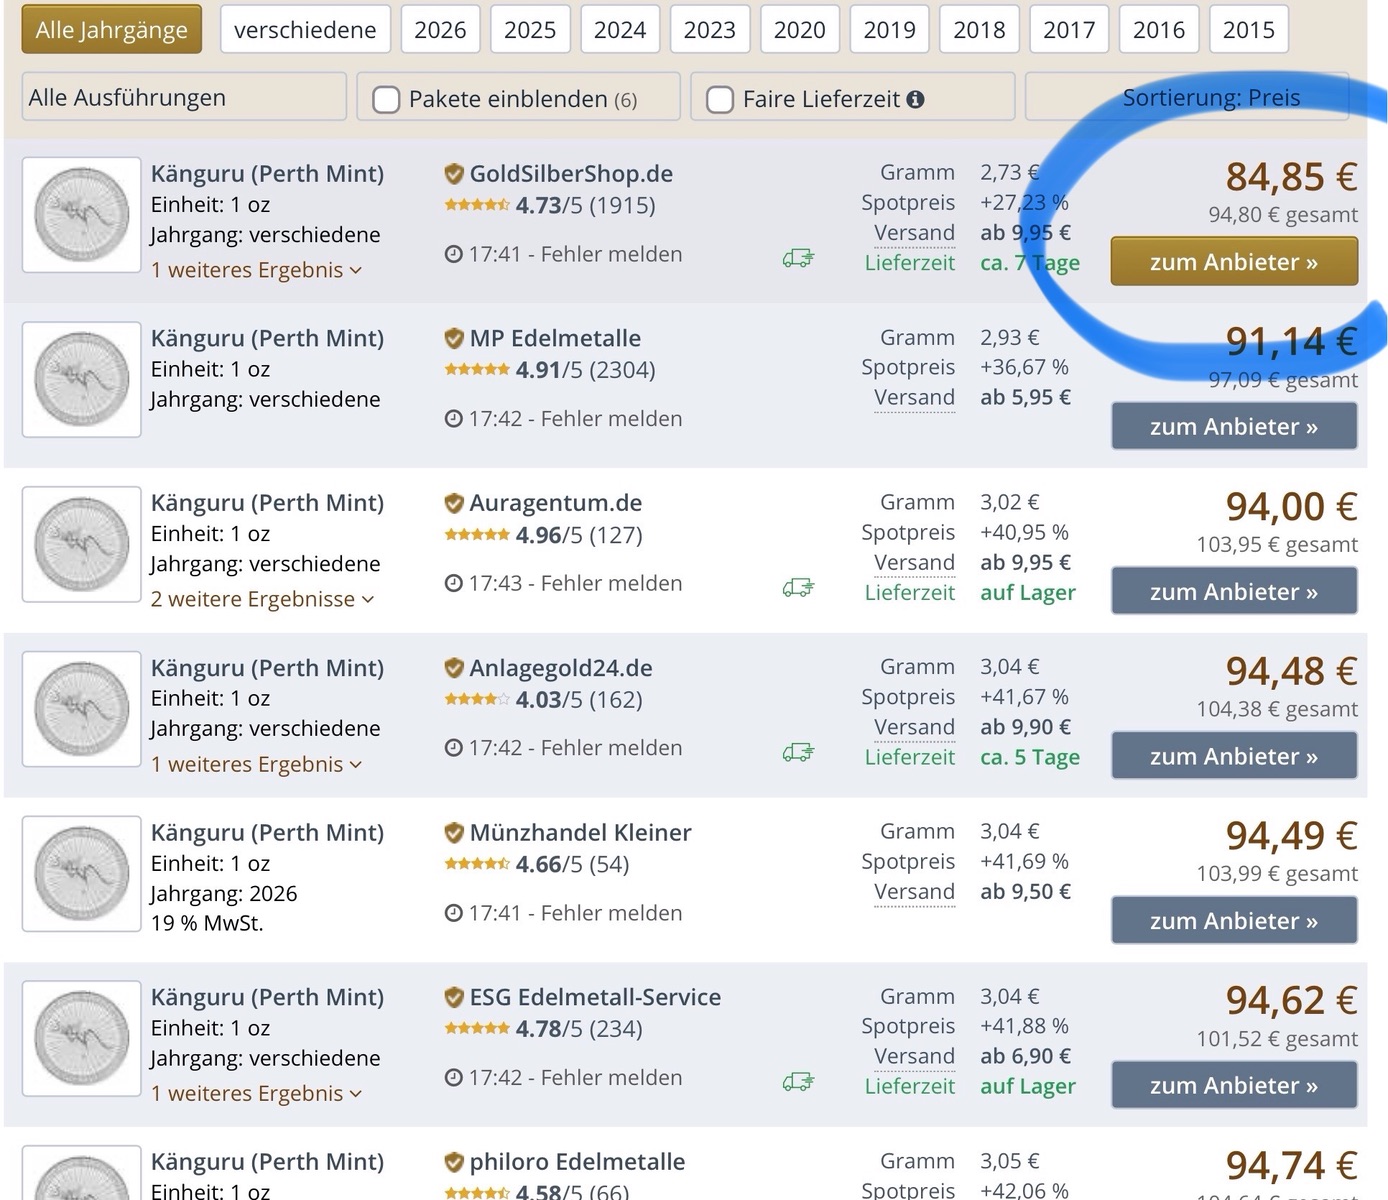
Task: Switch to the 'verschiedene' year filter
Action: (305, 30)
